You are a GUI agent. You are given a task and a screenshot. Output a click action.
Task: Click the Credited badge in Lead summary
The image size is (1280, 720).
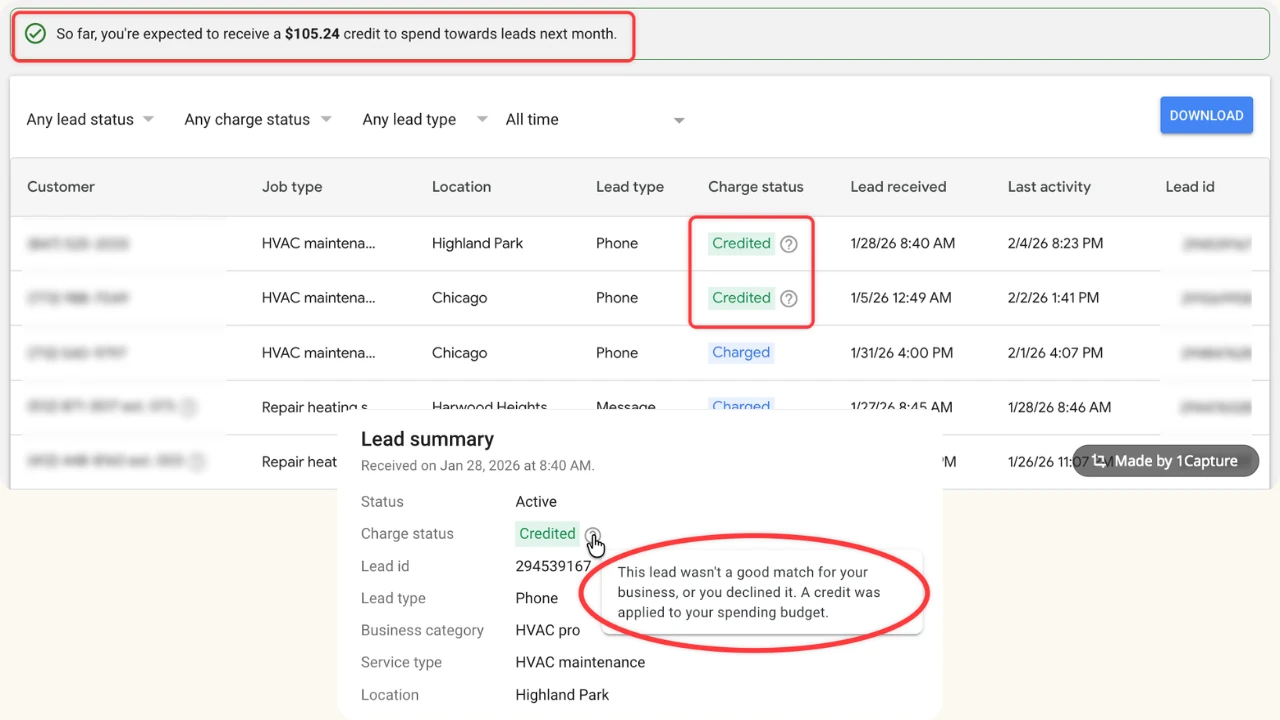point(547,534)
